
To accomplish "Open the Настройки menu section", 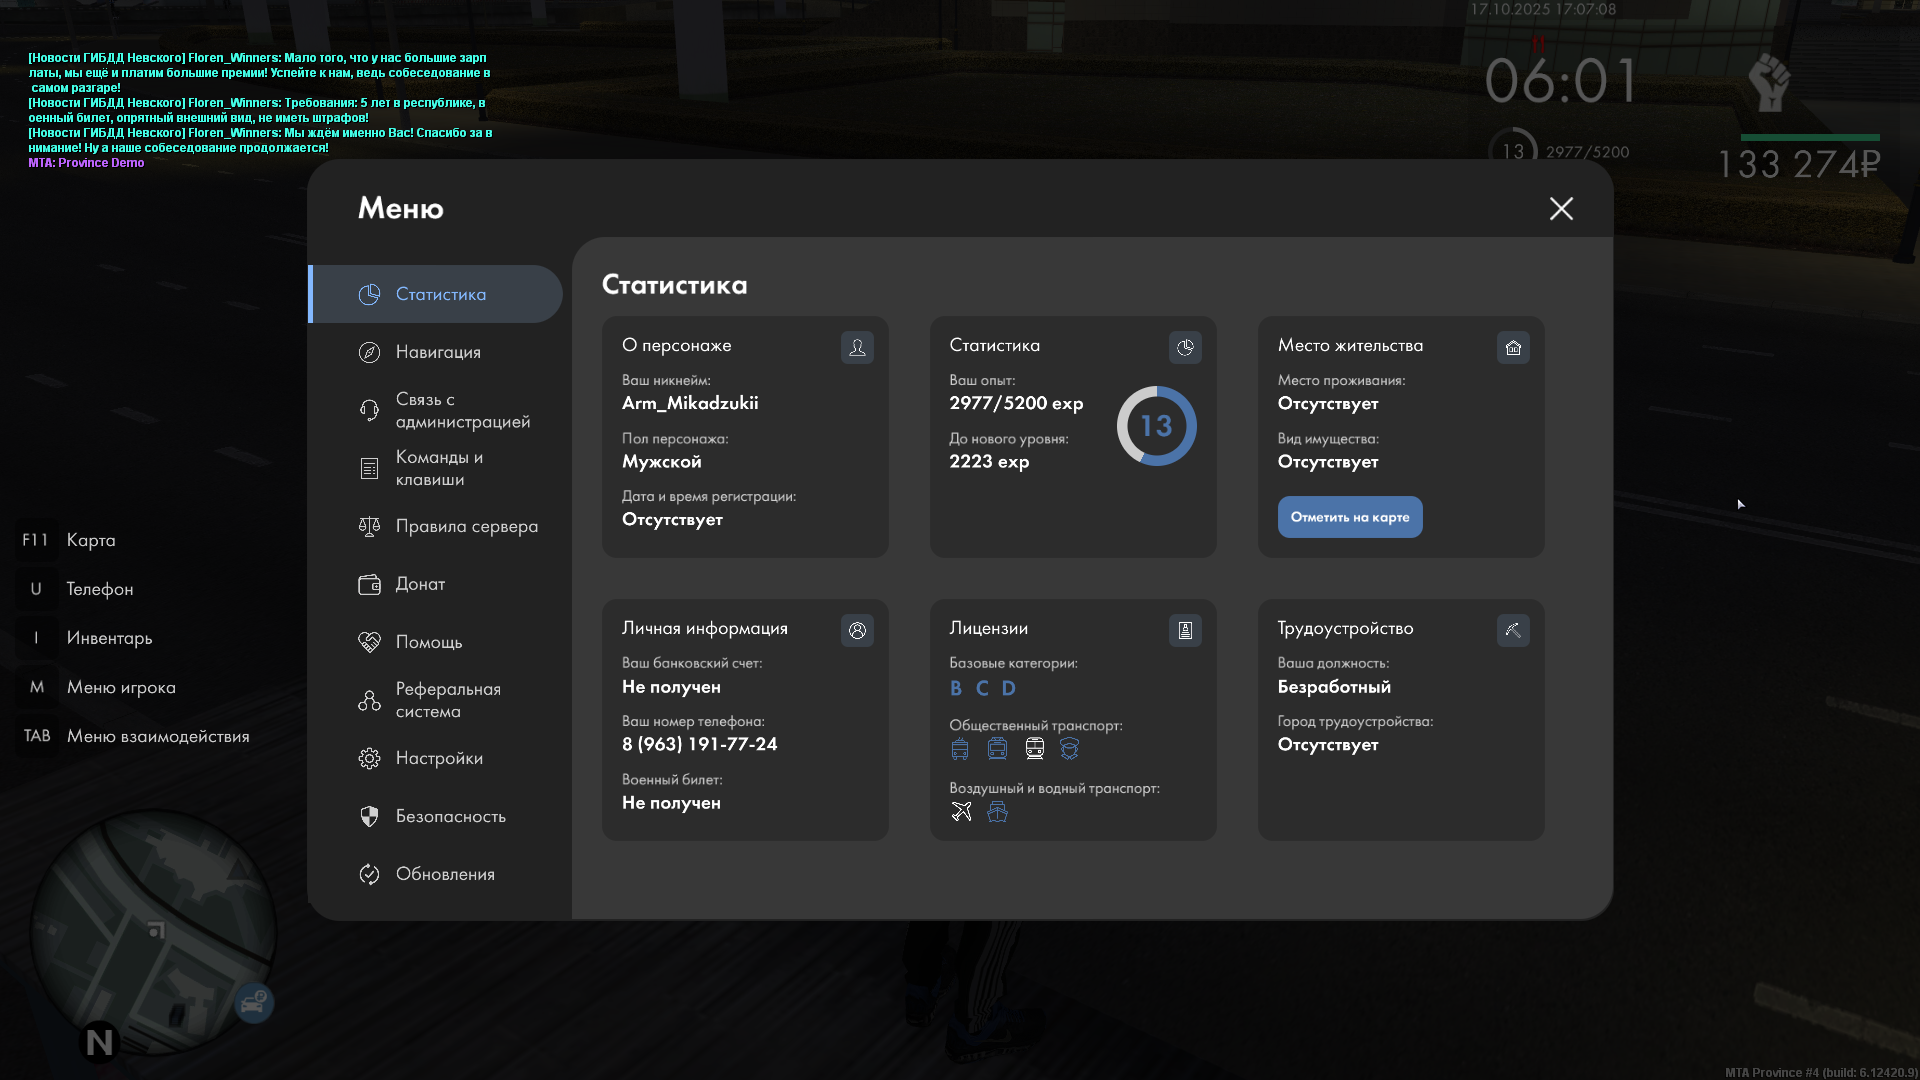I will coord(438,758).
